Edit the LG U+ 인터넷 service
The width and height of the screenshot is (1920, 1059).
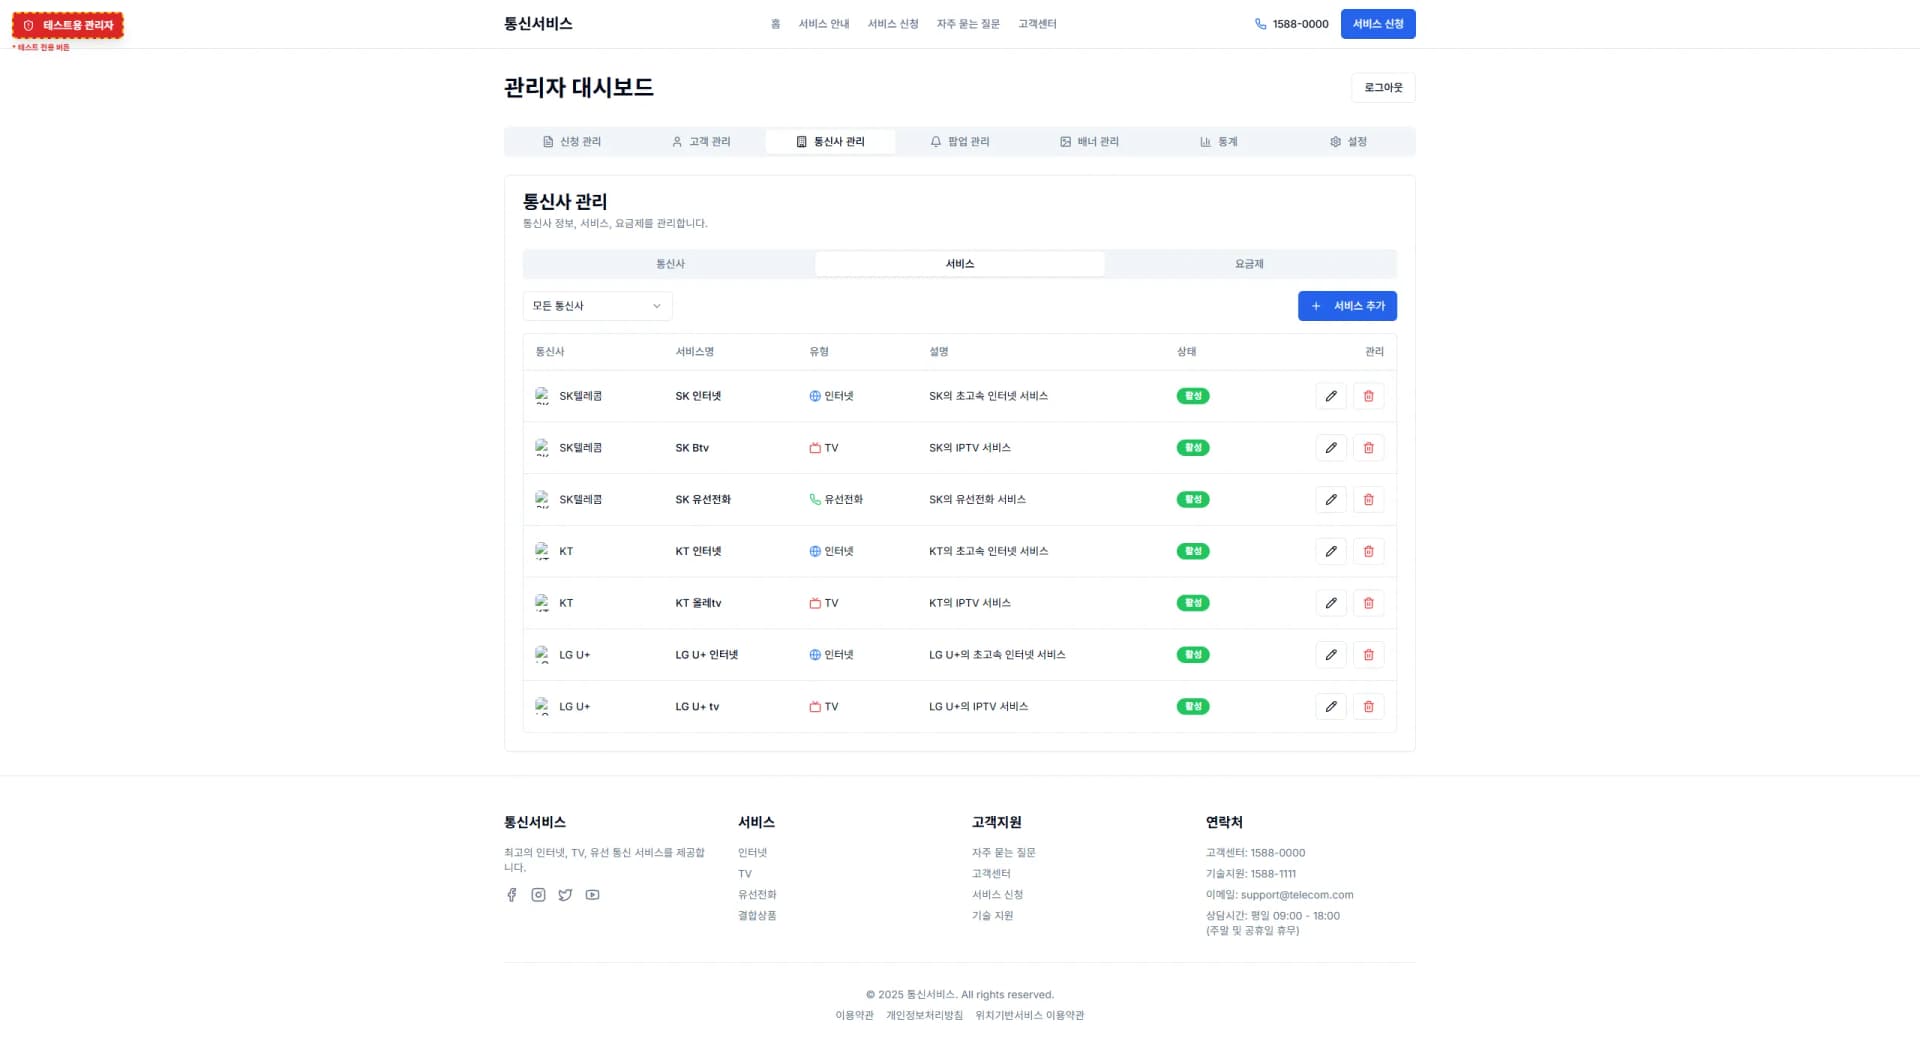tap(1330, 655)
